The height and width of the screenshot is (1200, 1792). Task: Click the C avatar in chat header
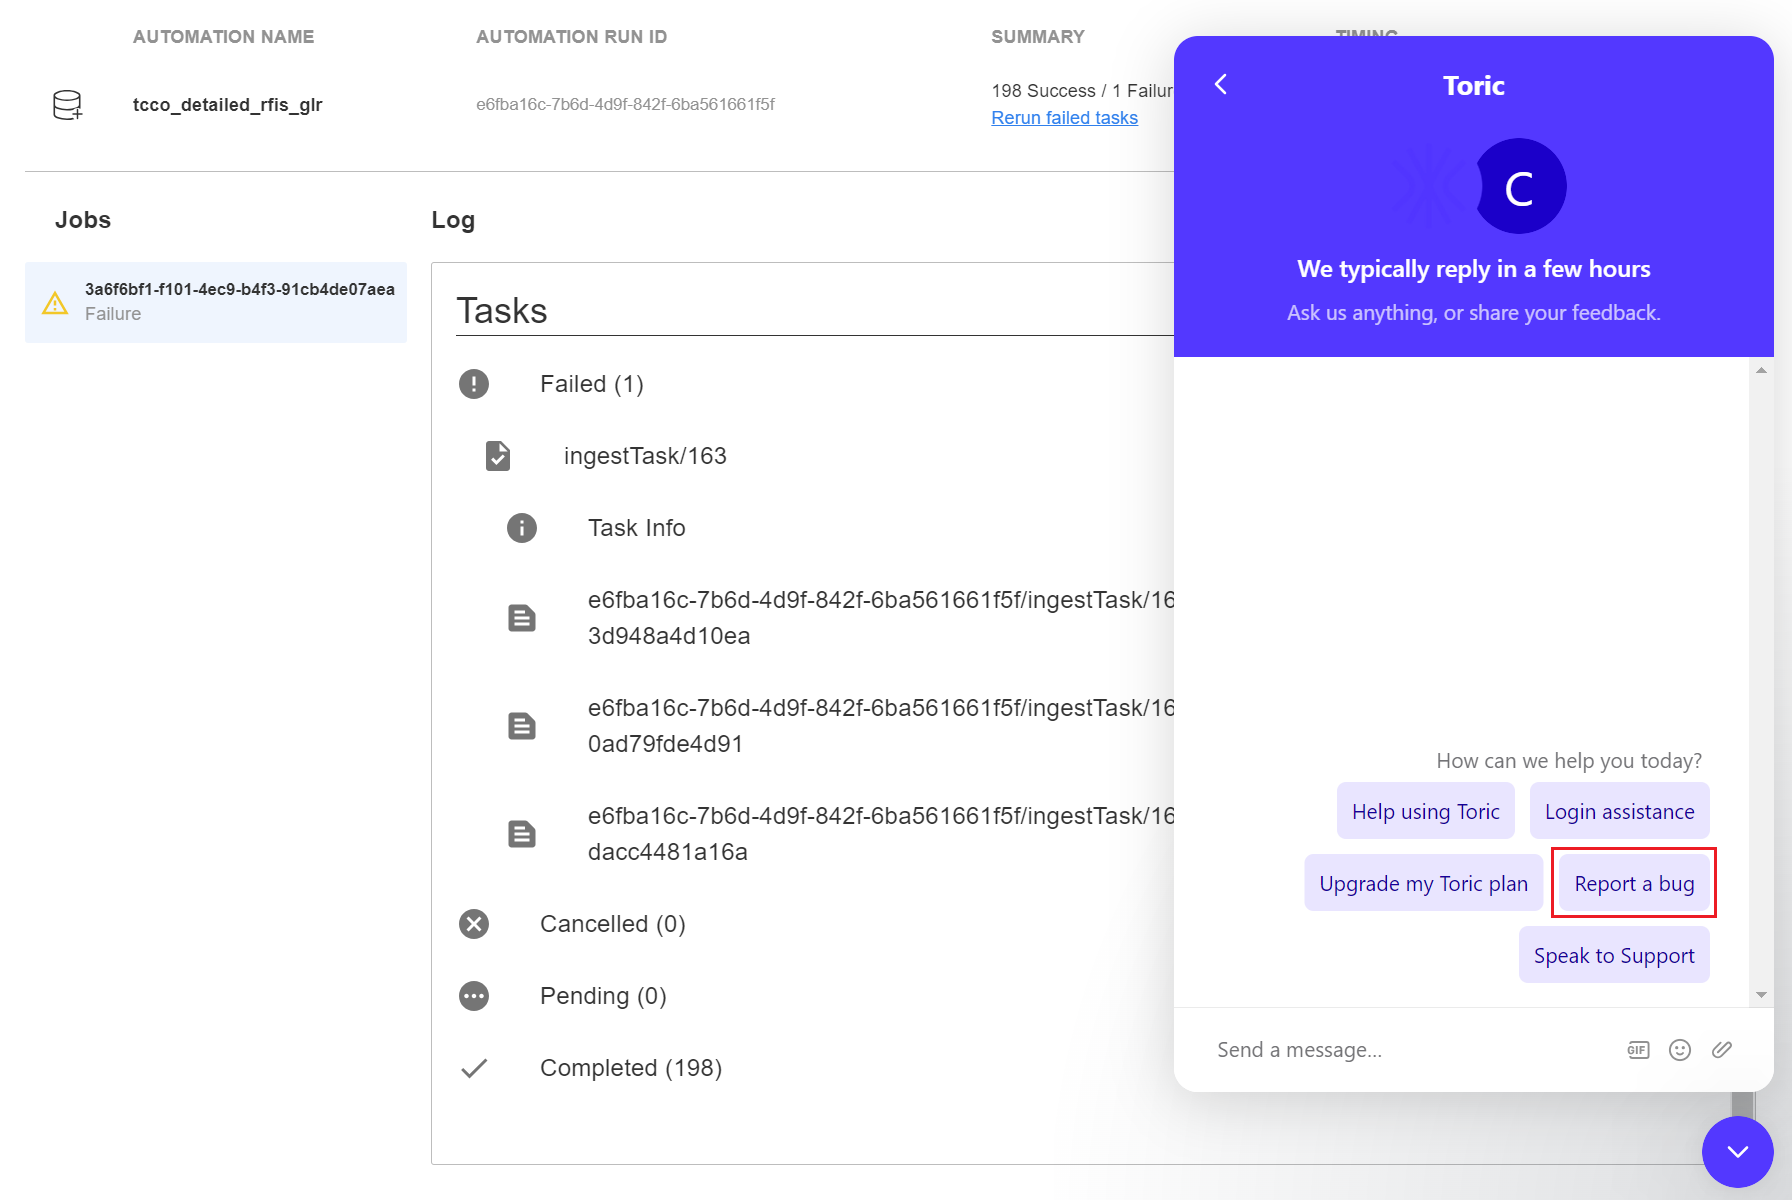[x=1520, y=187]
